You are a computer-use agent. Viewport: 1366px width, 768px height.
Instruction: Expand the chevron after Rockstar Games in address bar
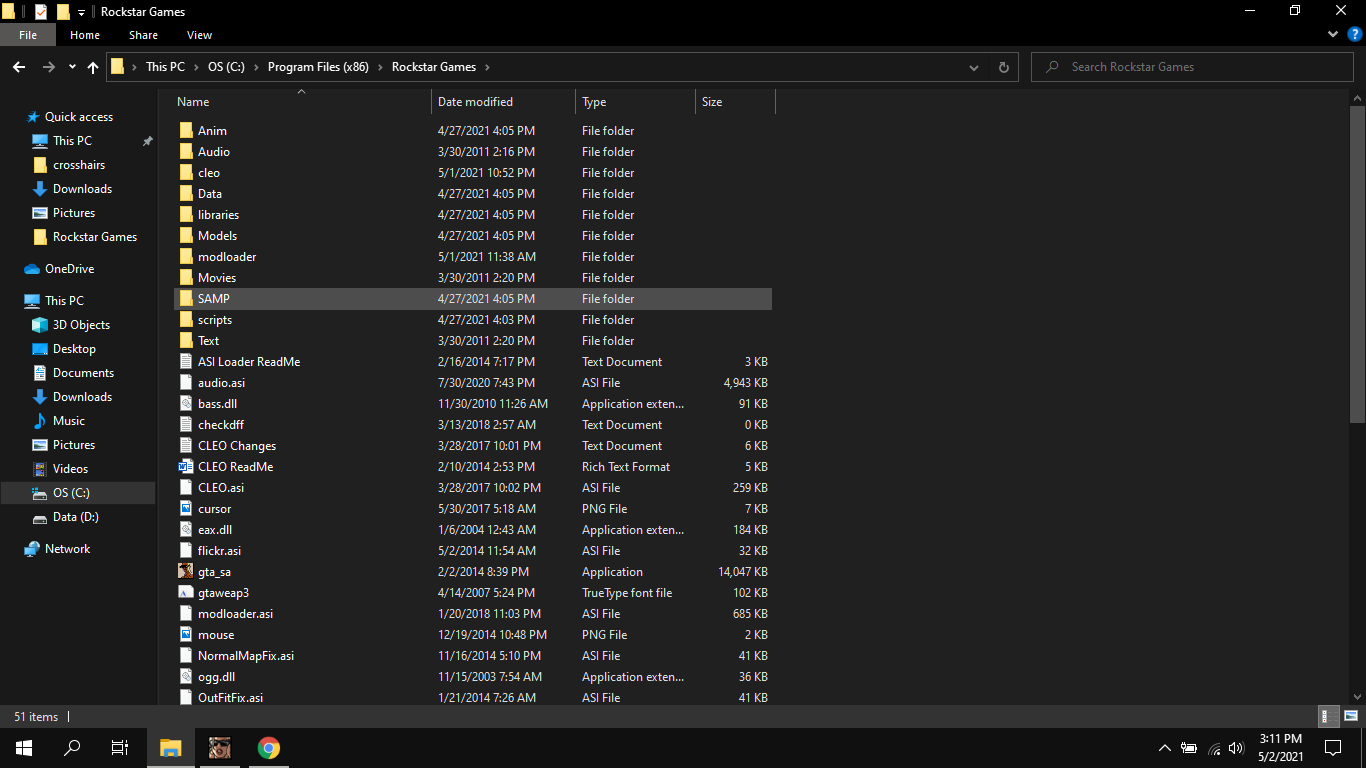(x=487, y=67)
